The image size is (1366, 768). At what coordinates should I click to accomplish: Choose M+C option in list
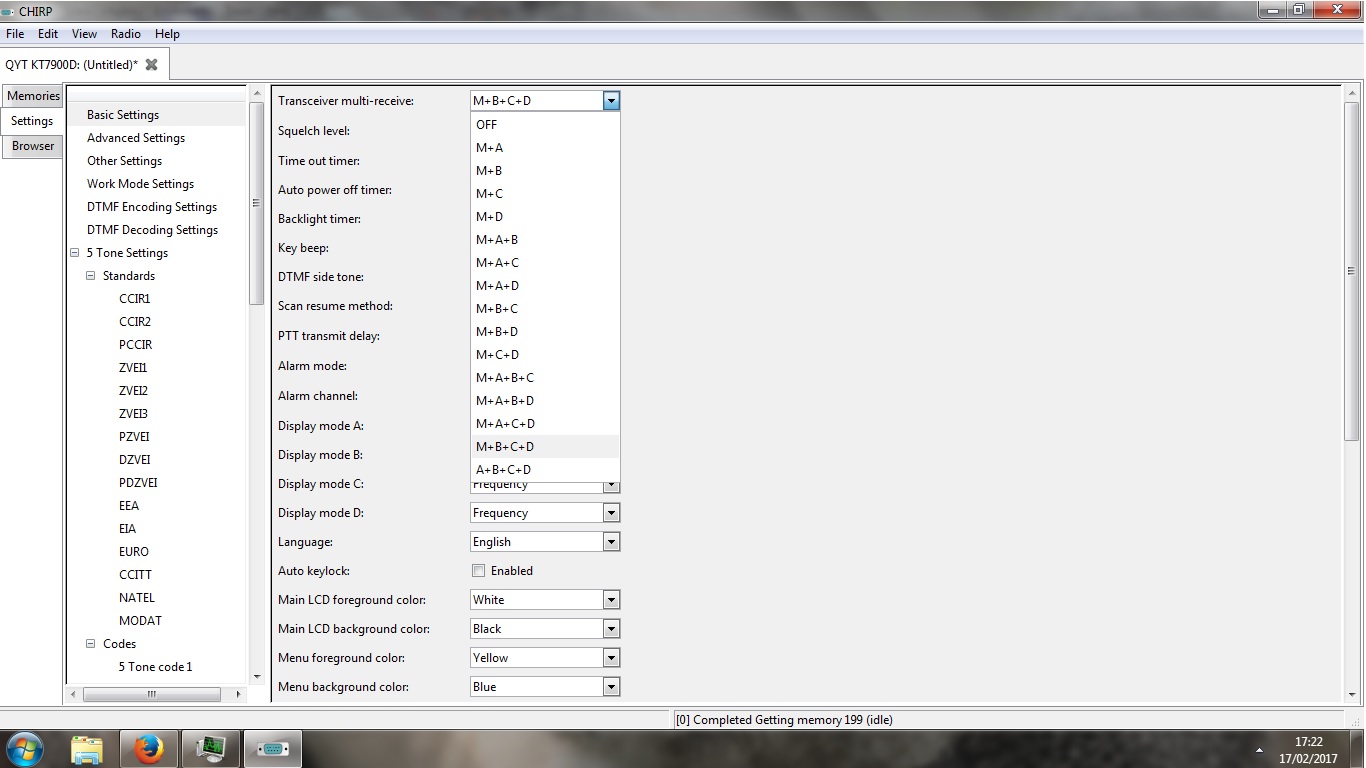[x=545, y=194]
